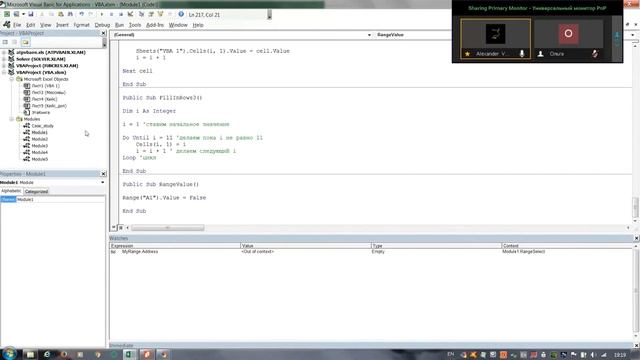This screenshot has height=360, width=640.
Task: Open the Edit menu
Action: click(x=31, y=25)
